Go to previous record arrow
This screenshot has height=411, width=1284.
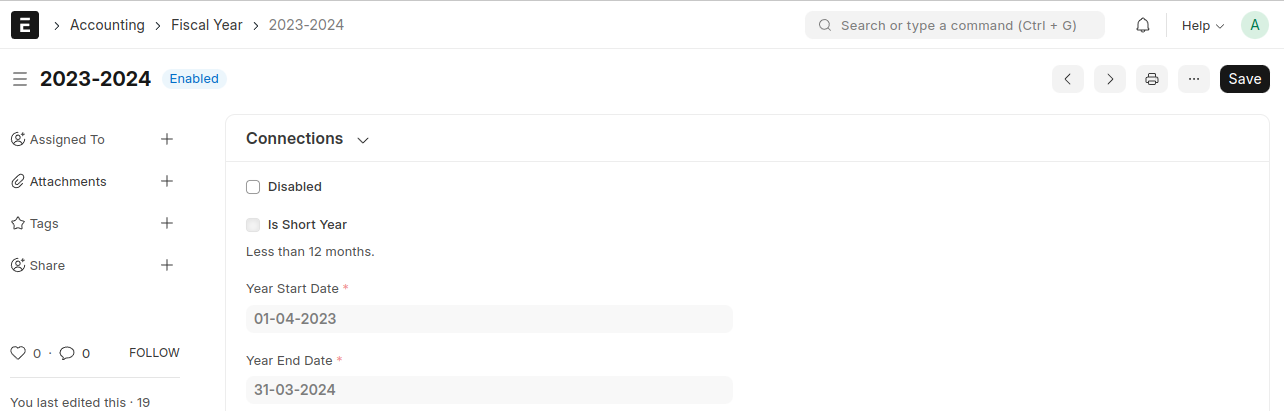(x=1068, y=79)
